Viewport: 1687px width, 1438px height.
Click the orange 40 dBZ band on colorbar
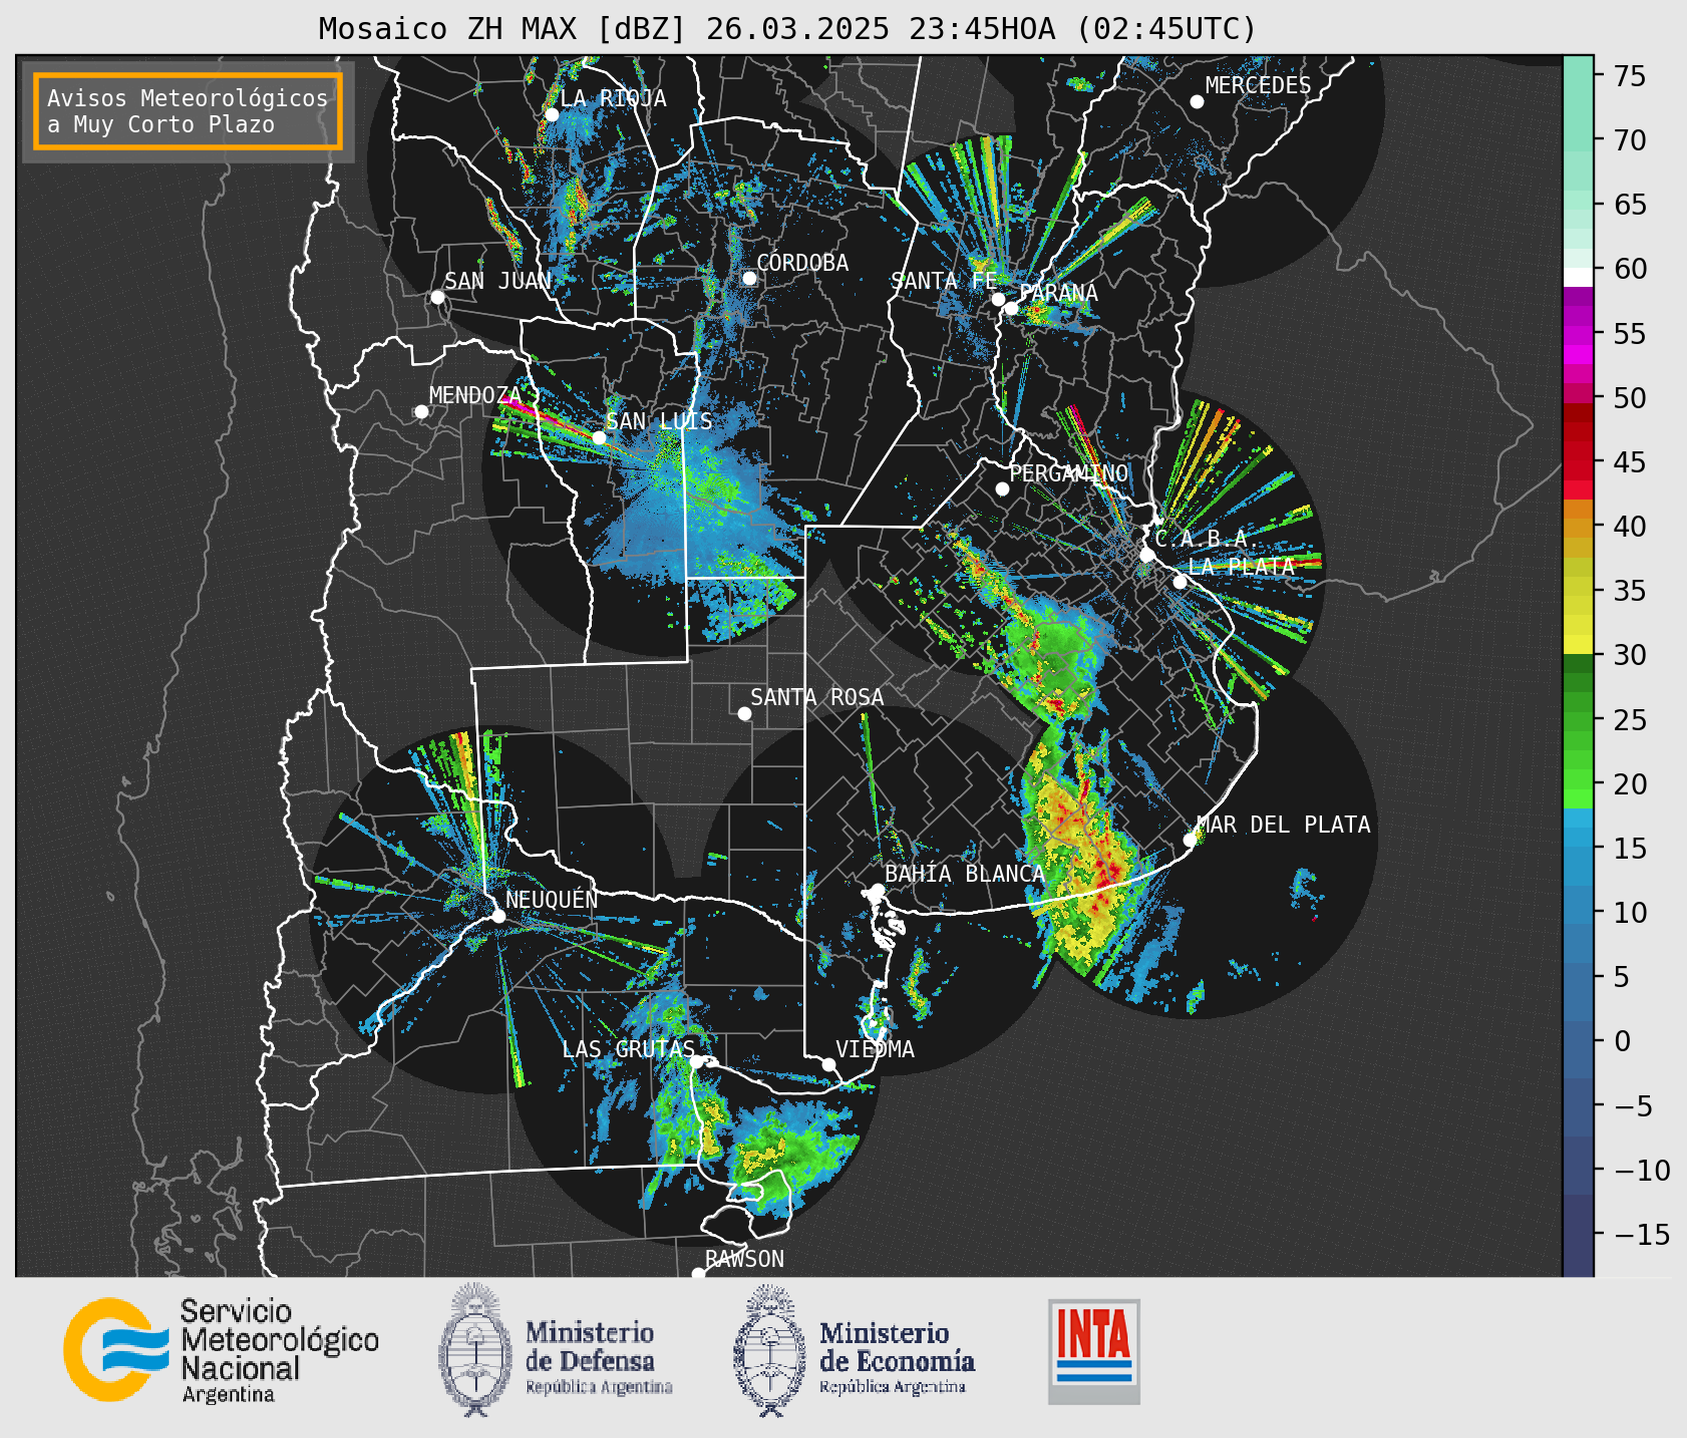(x=1578, y=527)
